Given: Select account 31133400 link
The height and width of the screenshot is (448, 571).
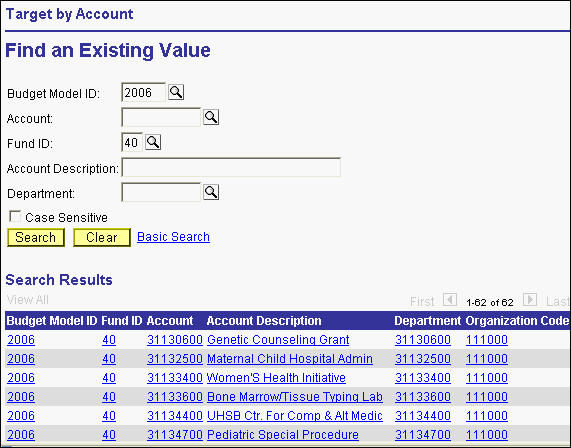Looking at the screenshot, I should 175,378.
